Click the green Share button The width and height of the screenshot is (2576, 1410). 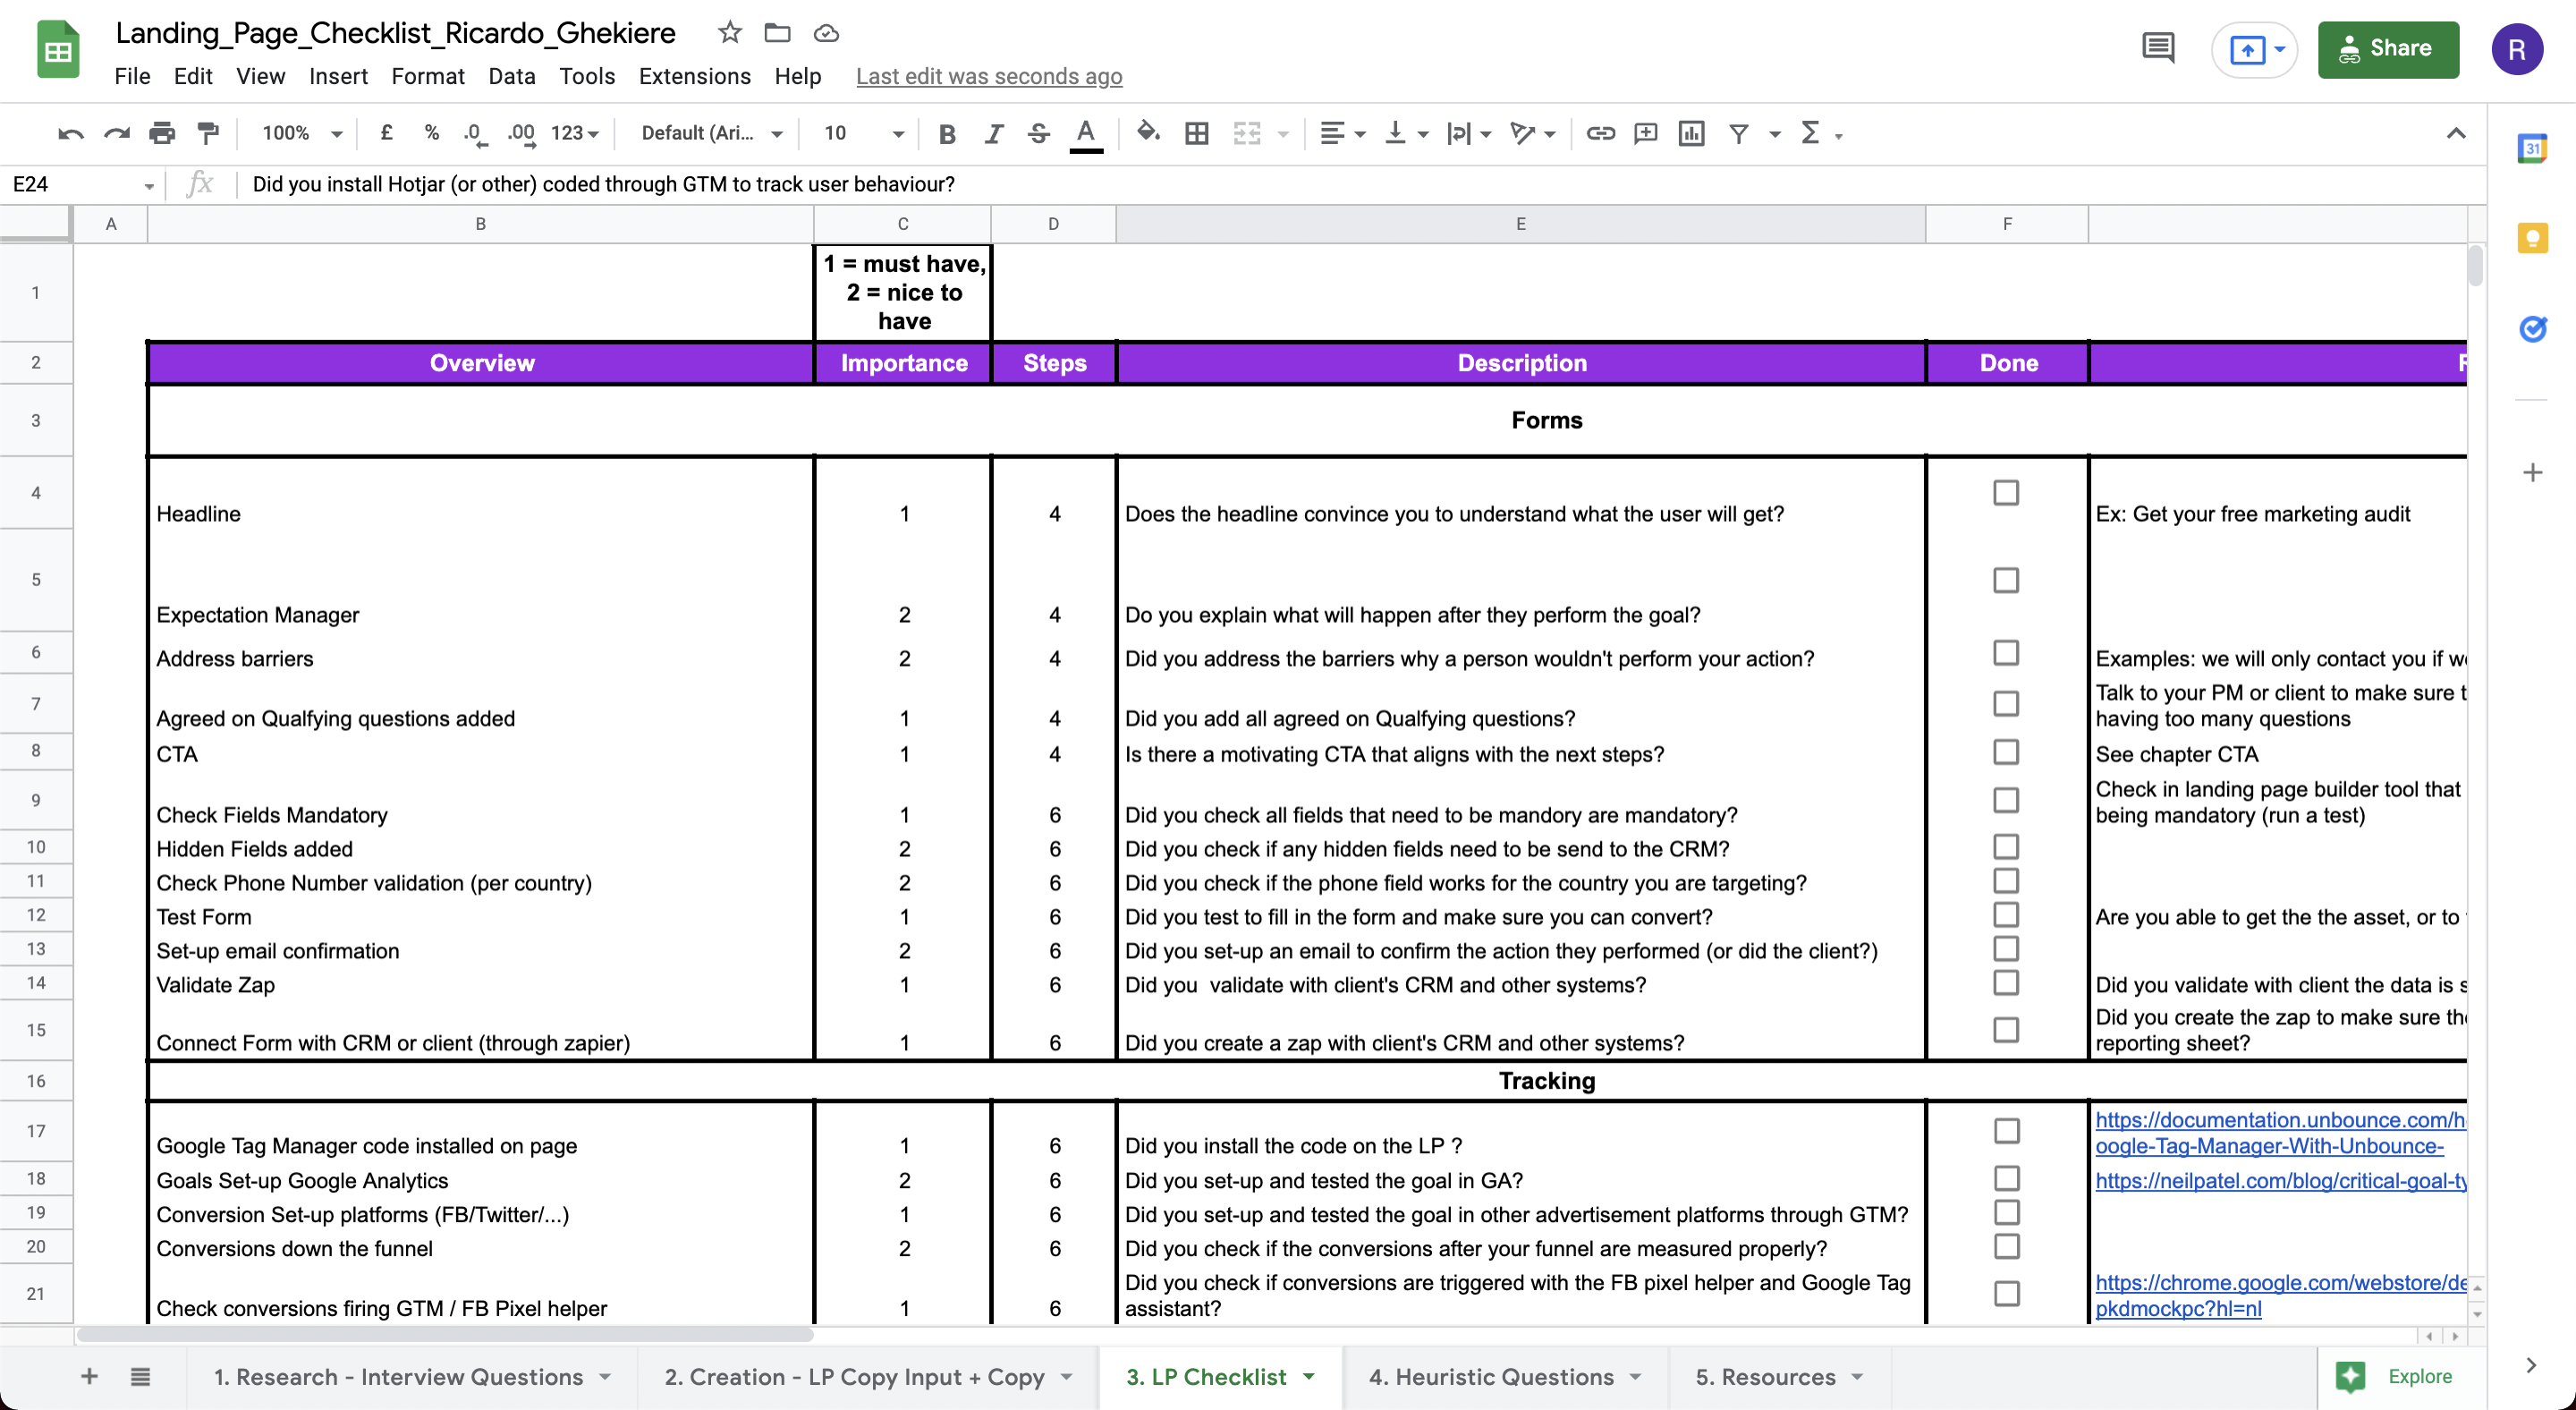pyautogui.click(x=2388, y=48)
